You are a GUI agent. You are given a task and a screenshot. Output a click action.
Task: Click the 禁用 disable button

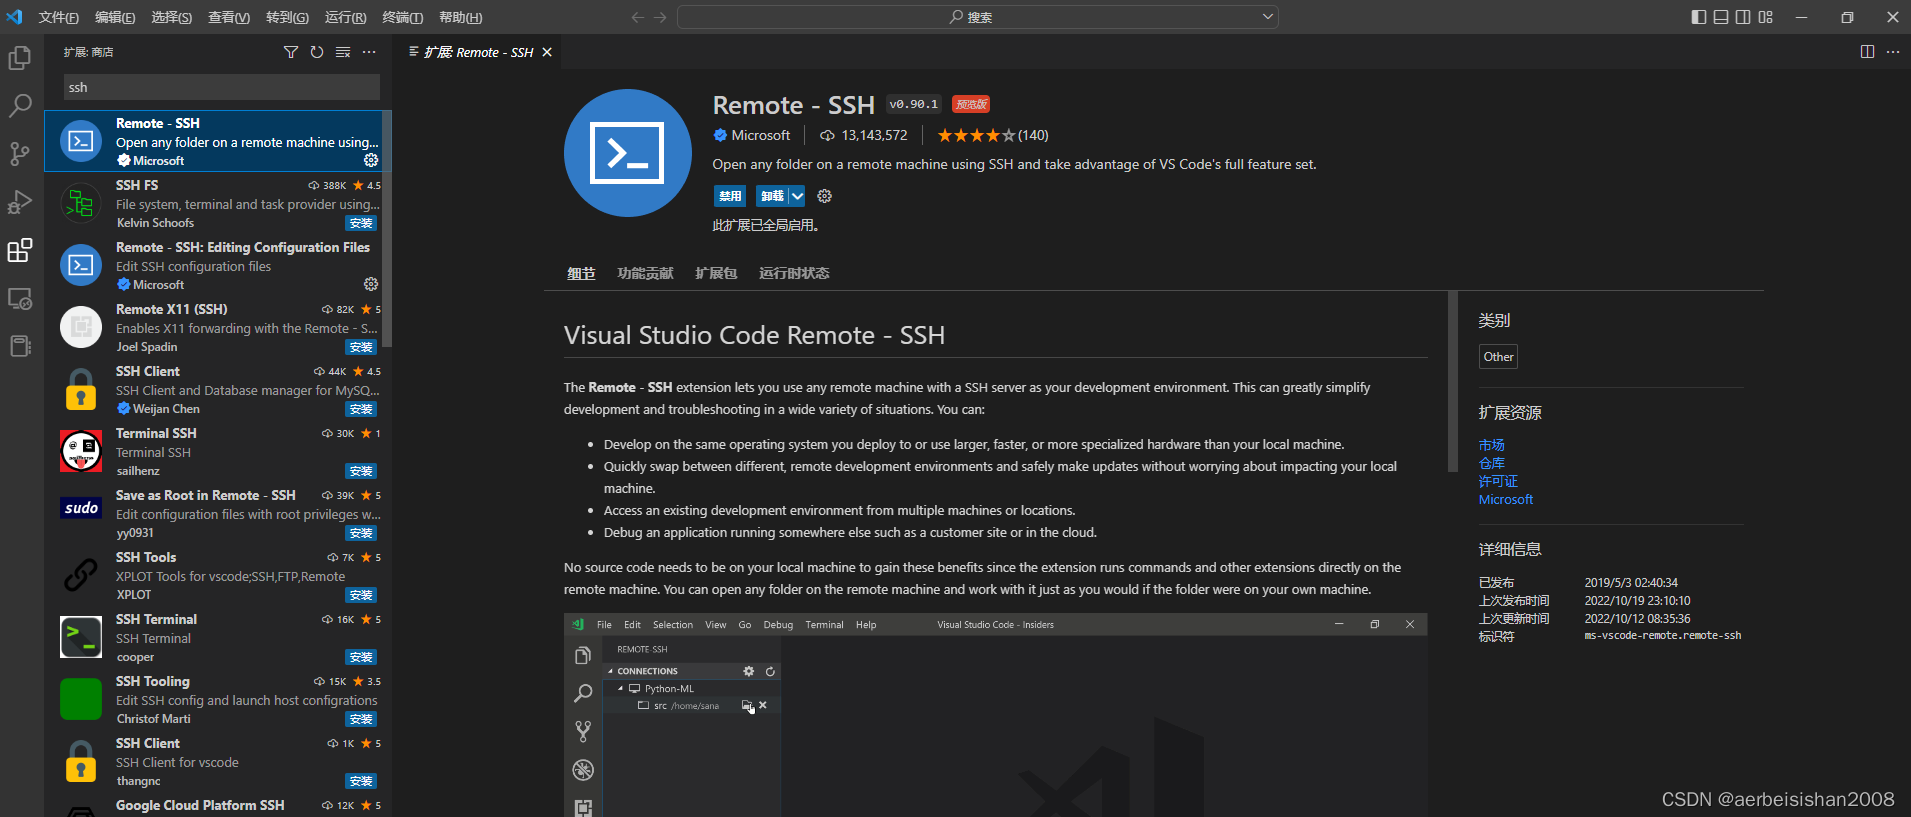tap(730, 196)
